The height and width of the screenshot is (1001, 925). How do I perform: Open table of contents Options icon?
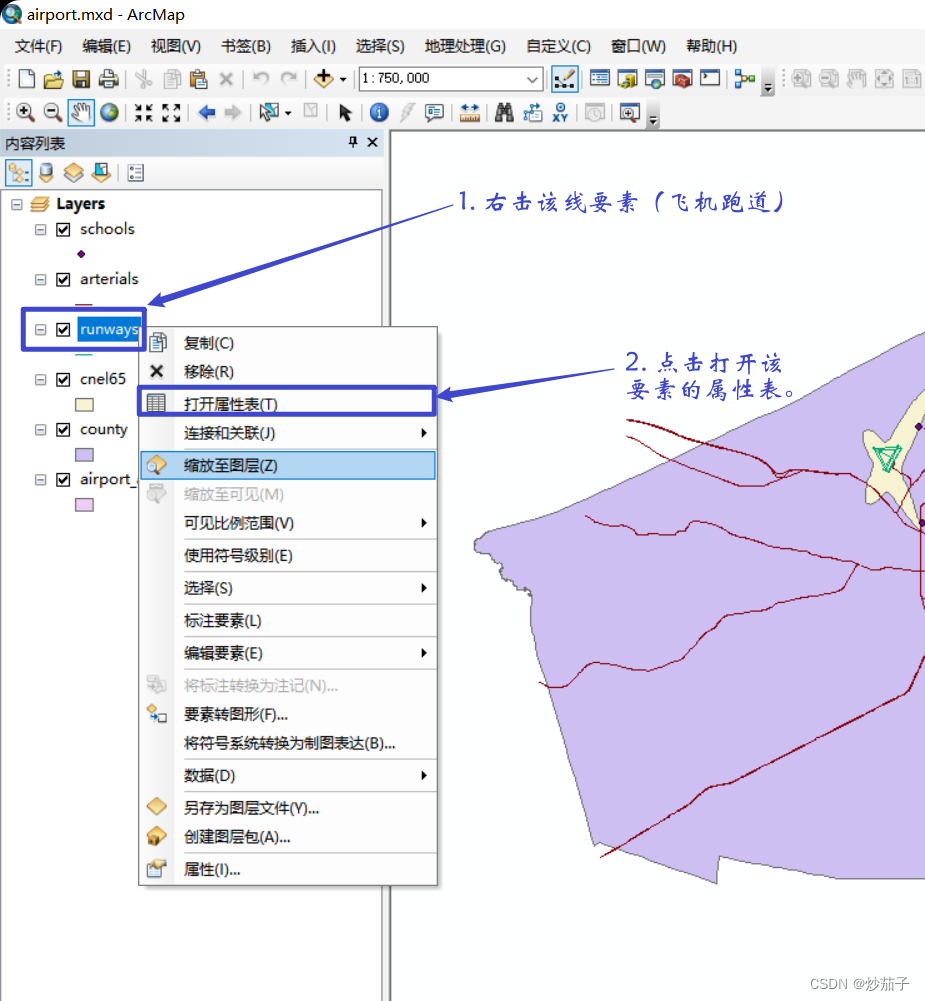(135, 173)
